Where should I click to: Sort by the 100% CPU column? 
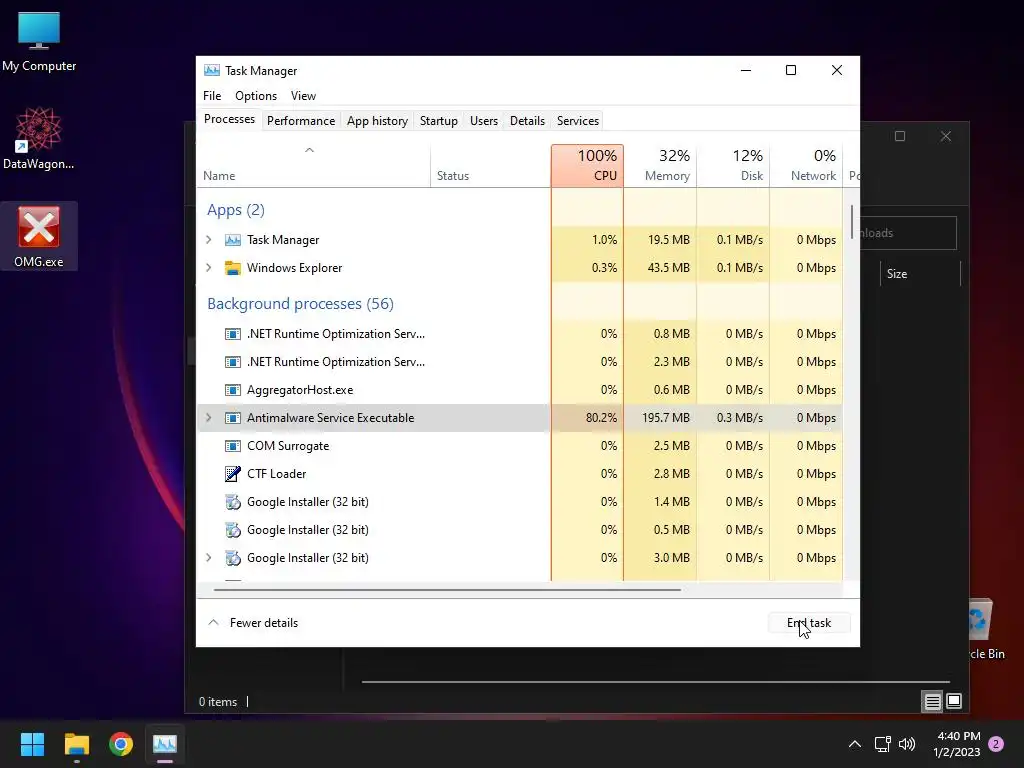point(587,166)
